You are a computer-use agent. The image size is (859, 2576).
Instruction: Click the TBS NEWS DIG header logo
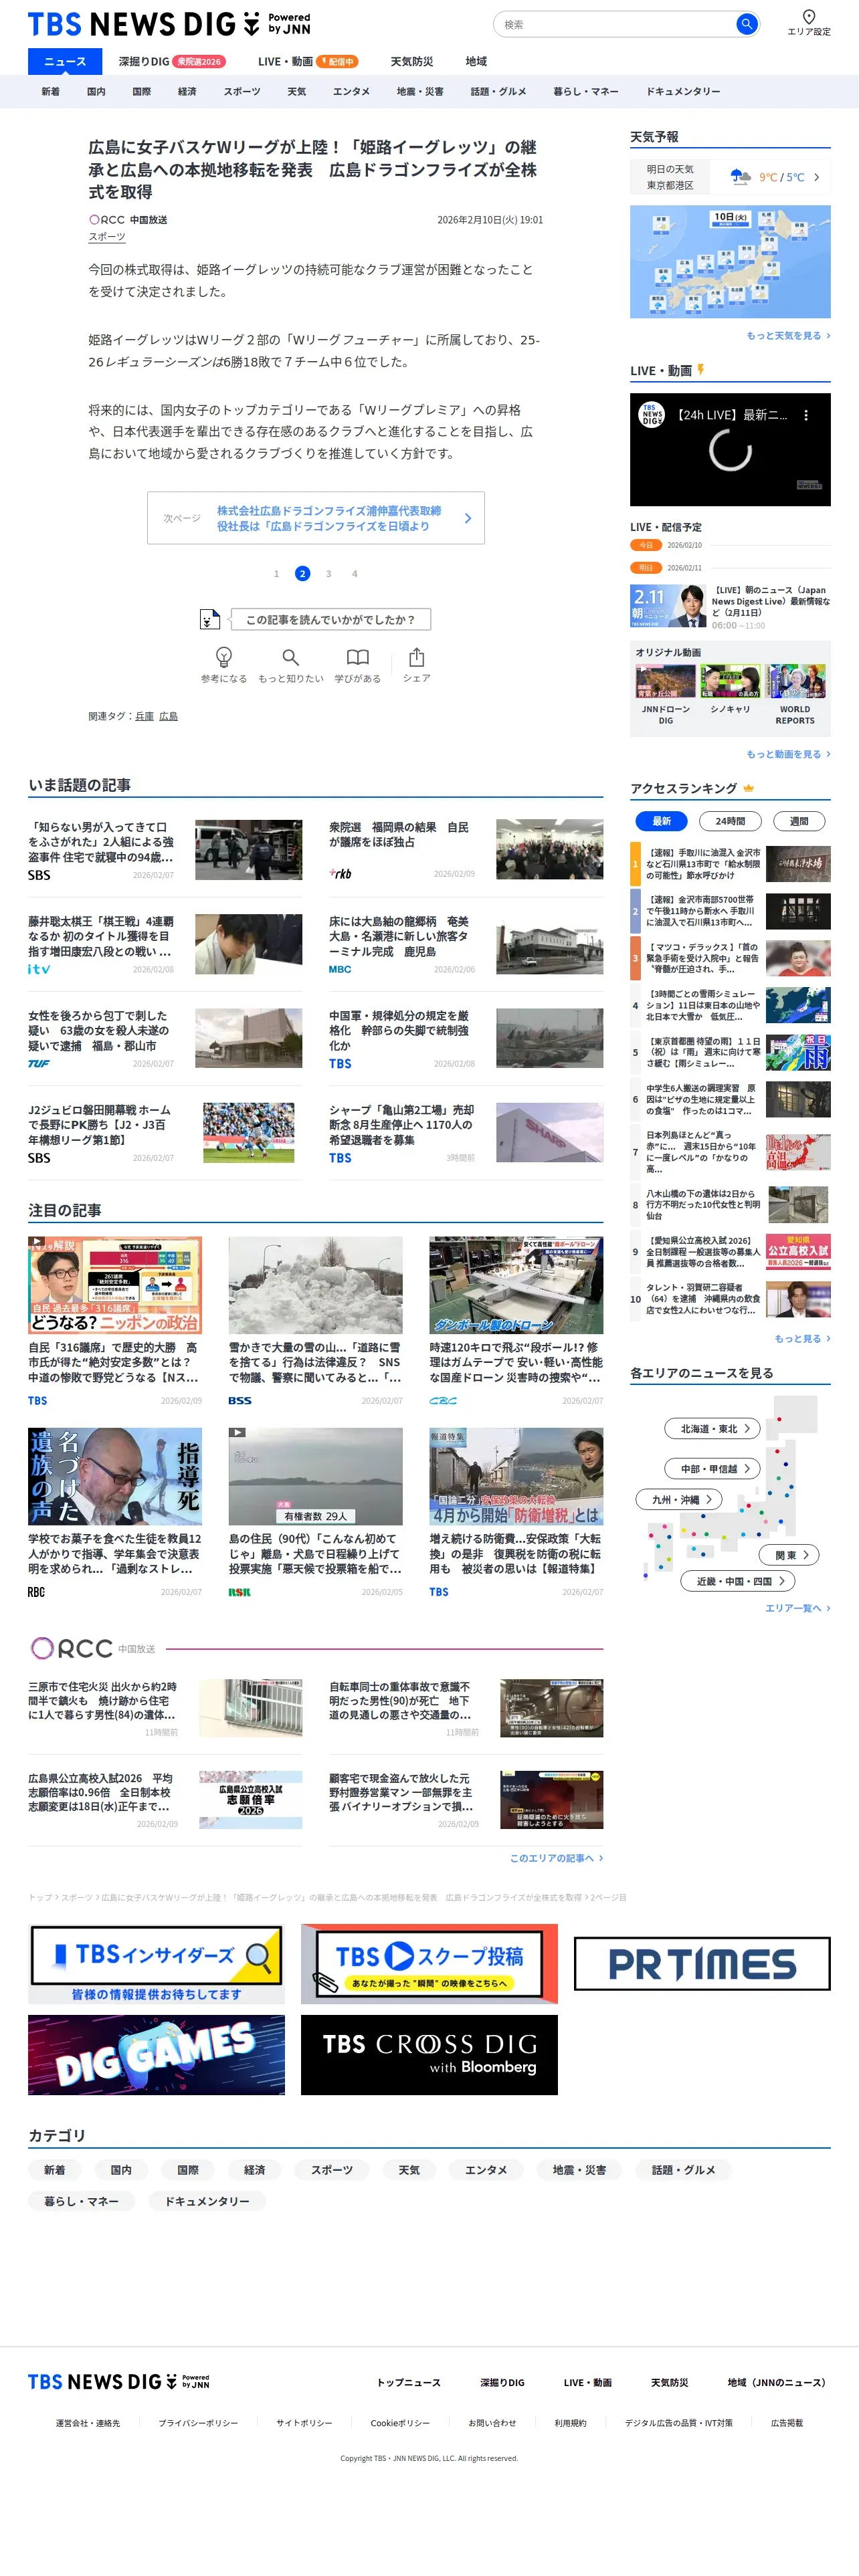click(x=169, y=24)
